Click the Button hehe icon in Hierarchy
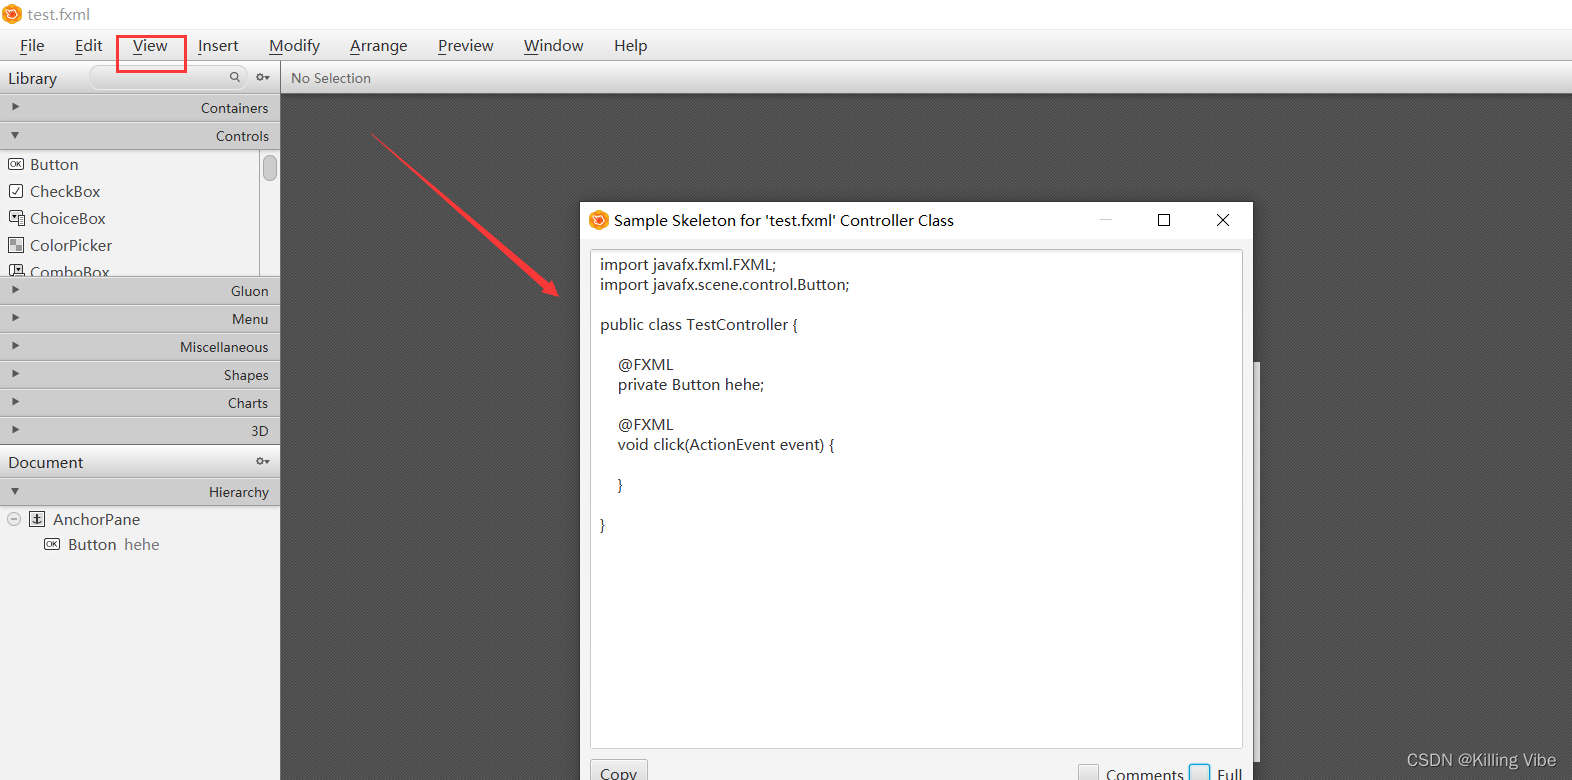Viewport: 1572px width, 780px height. point(52,544)
